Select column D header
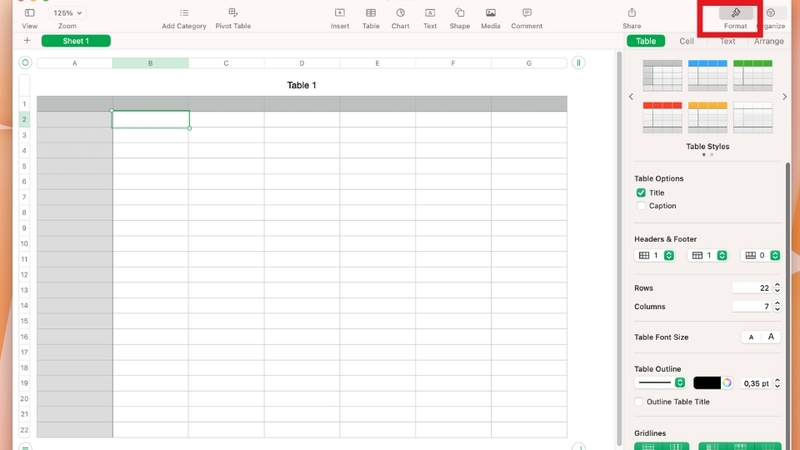The width and height of the screenshot is (800, 450). coord(302,63)
